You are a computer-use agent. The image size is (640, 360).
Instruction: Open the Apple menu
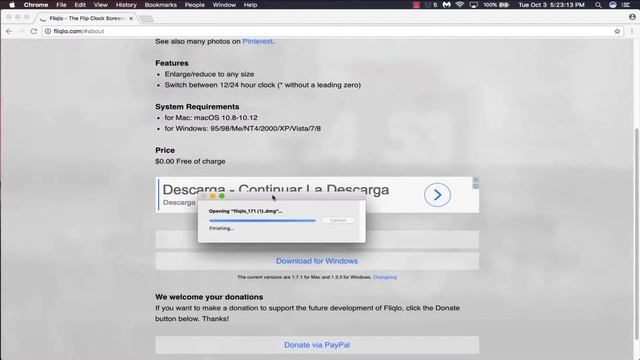point(12,5)
